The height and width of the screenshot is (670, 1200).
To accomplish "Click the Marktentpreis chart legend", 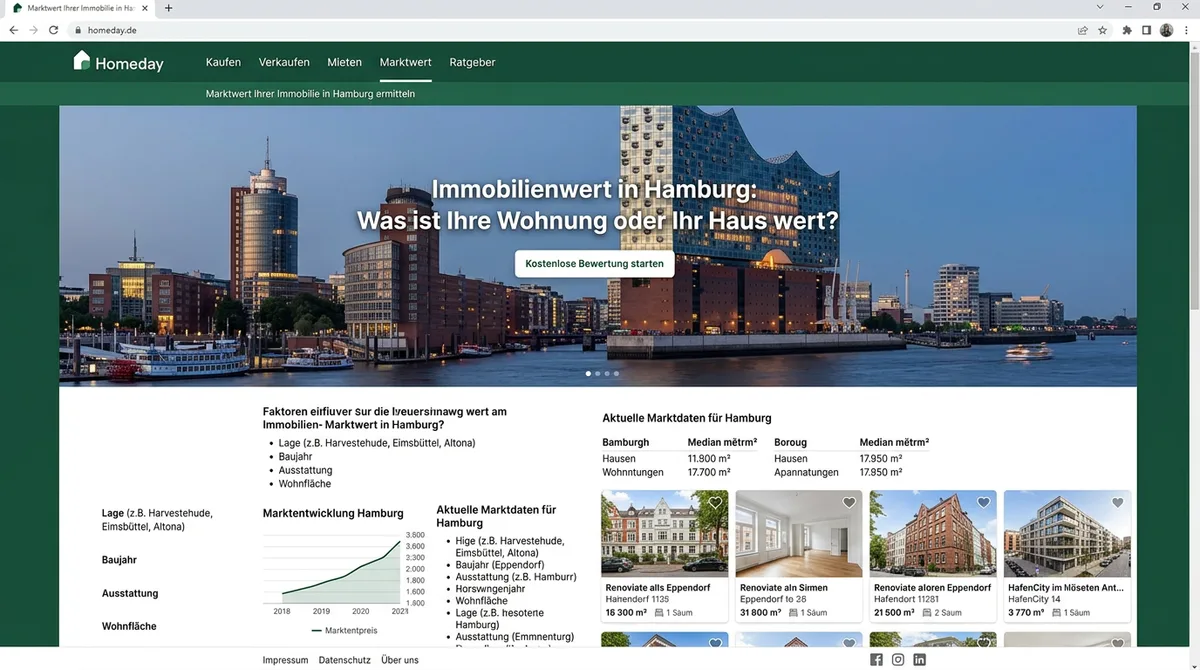I will click(345, 631).
